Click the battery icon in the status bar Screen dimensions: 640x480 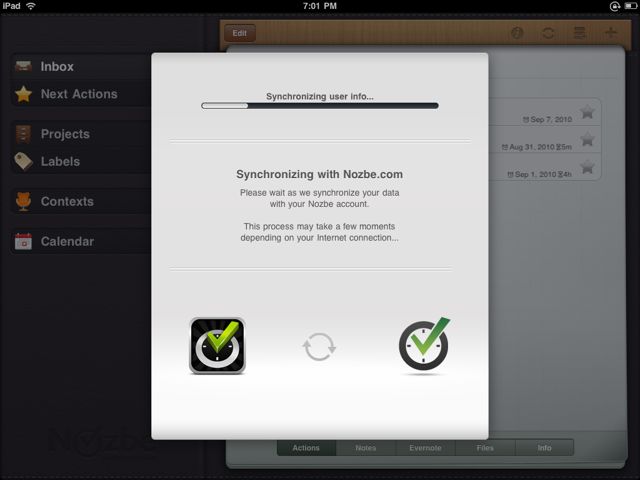tap(630, 6)
